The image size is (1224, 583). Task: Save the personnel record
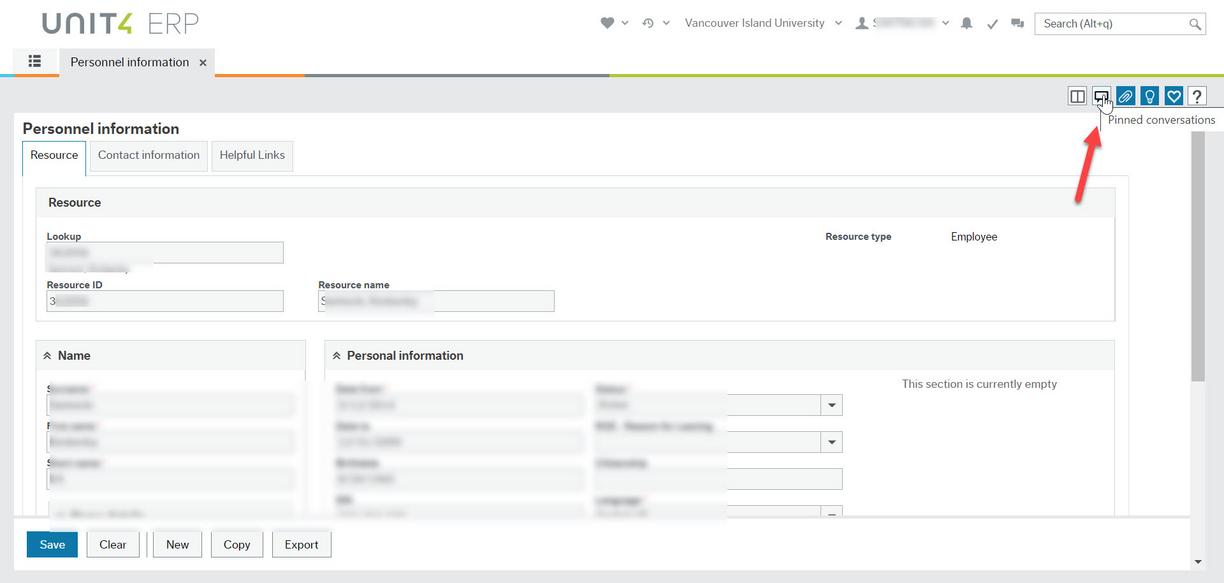pos(51,544)
